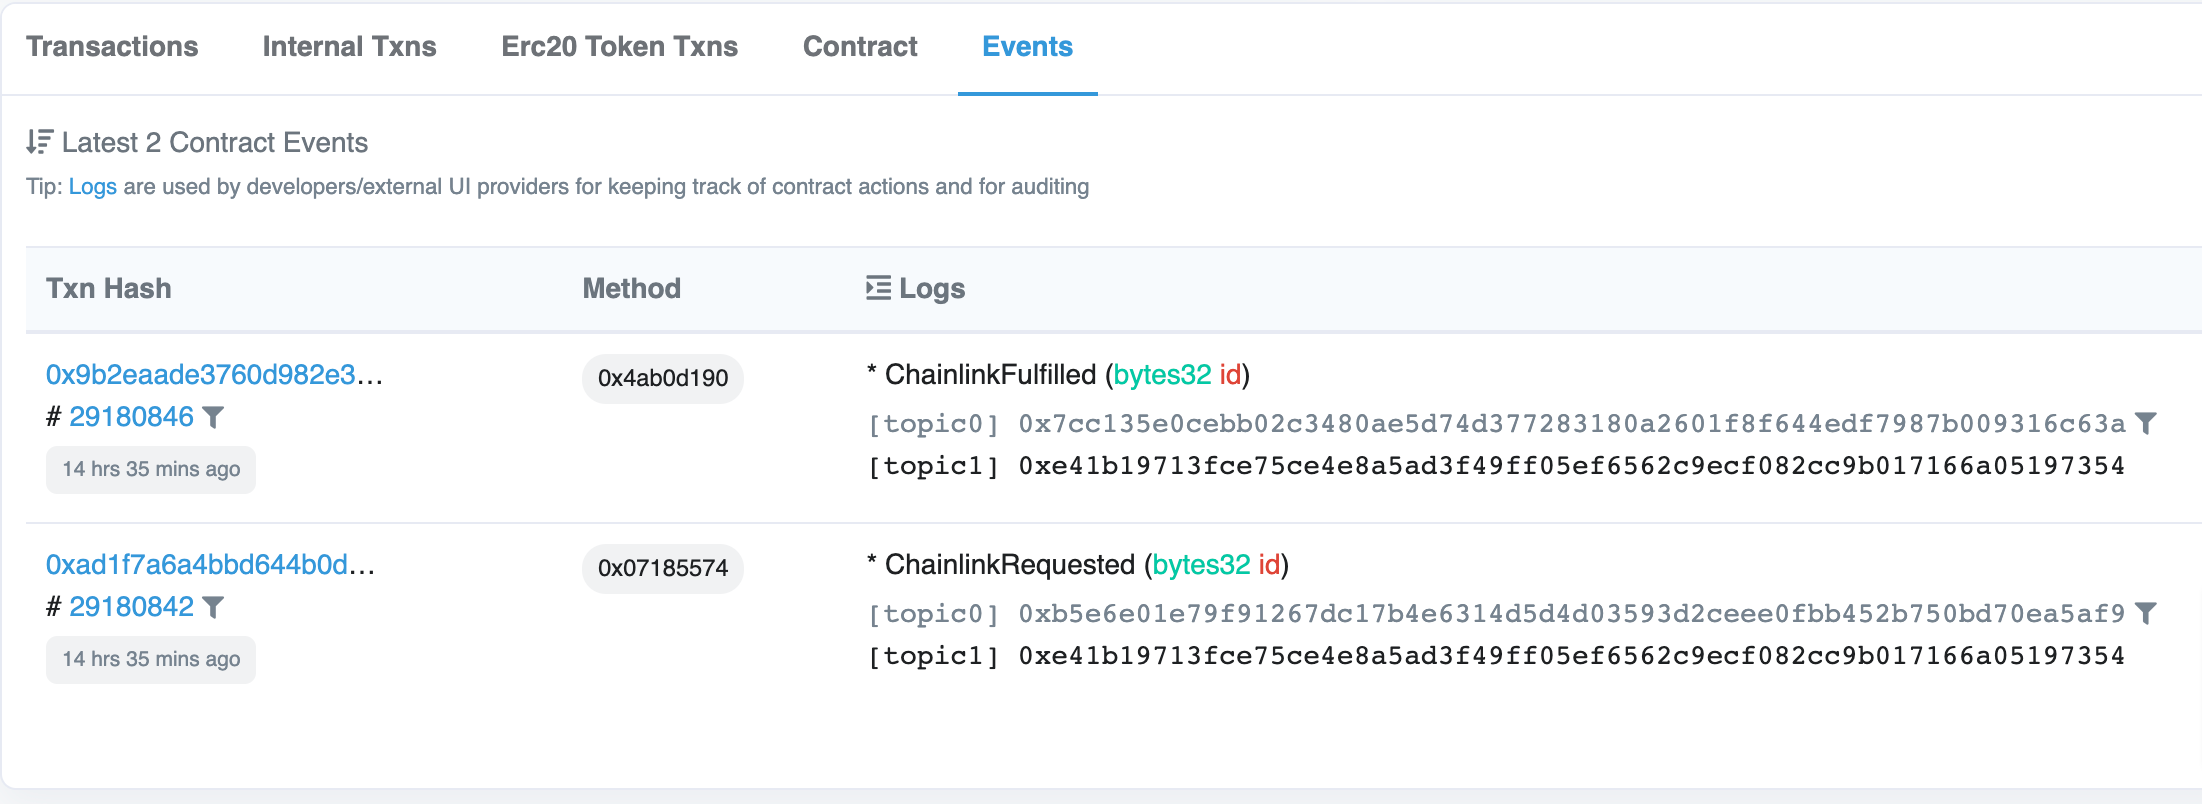
Task: Select the Events tab
Action: (x=1027, y=47)
